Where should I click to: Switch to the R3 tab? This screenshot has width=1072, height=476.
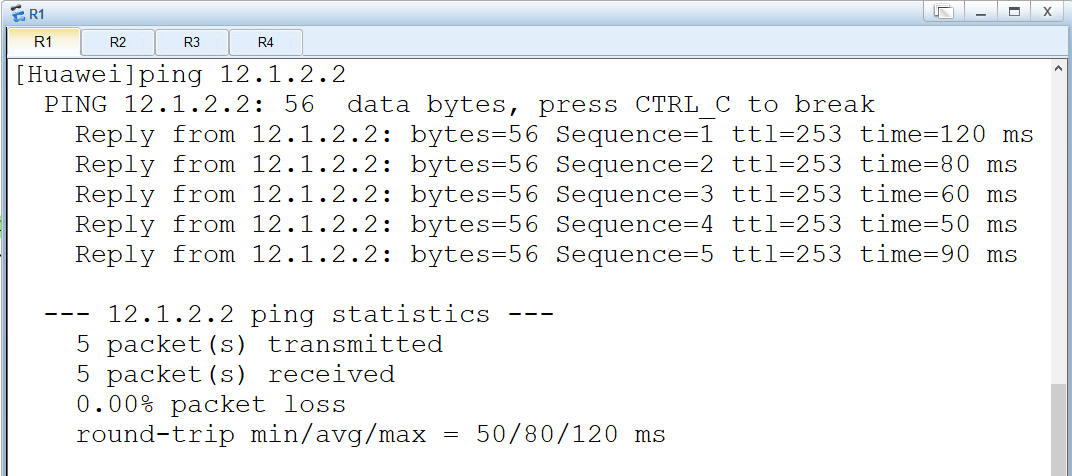coord(191,42)
